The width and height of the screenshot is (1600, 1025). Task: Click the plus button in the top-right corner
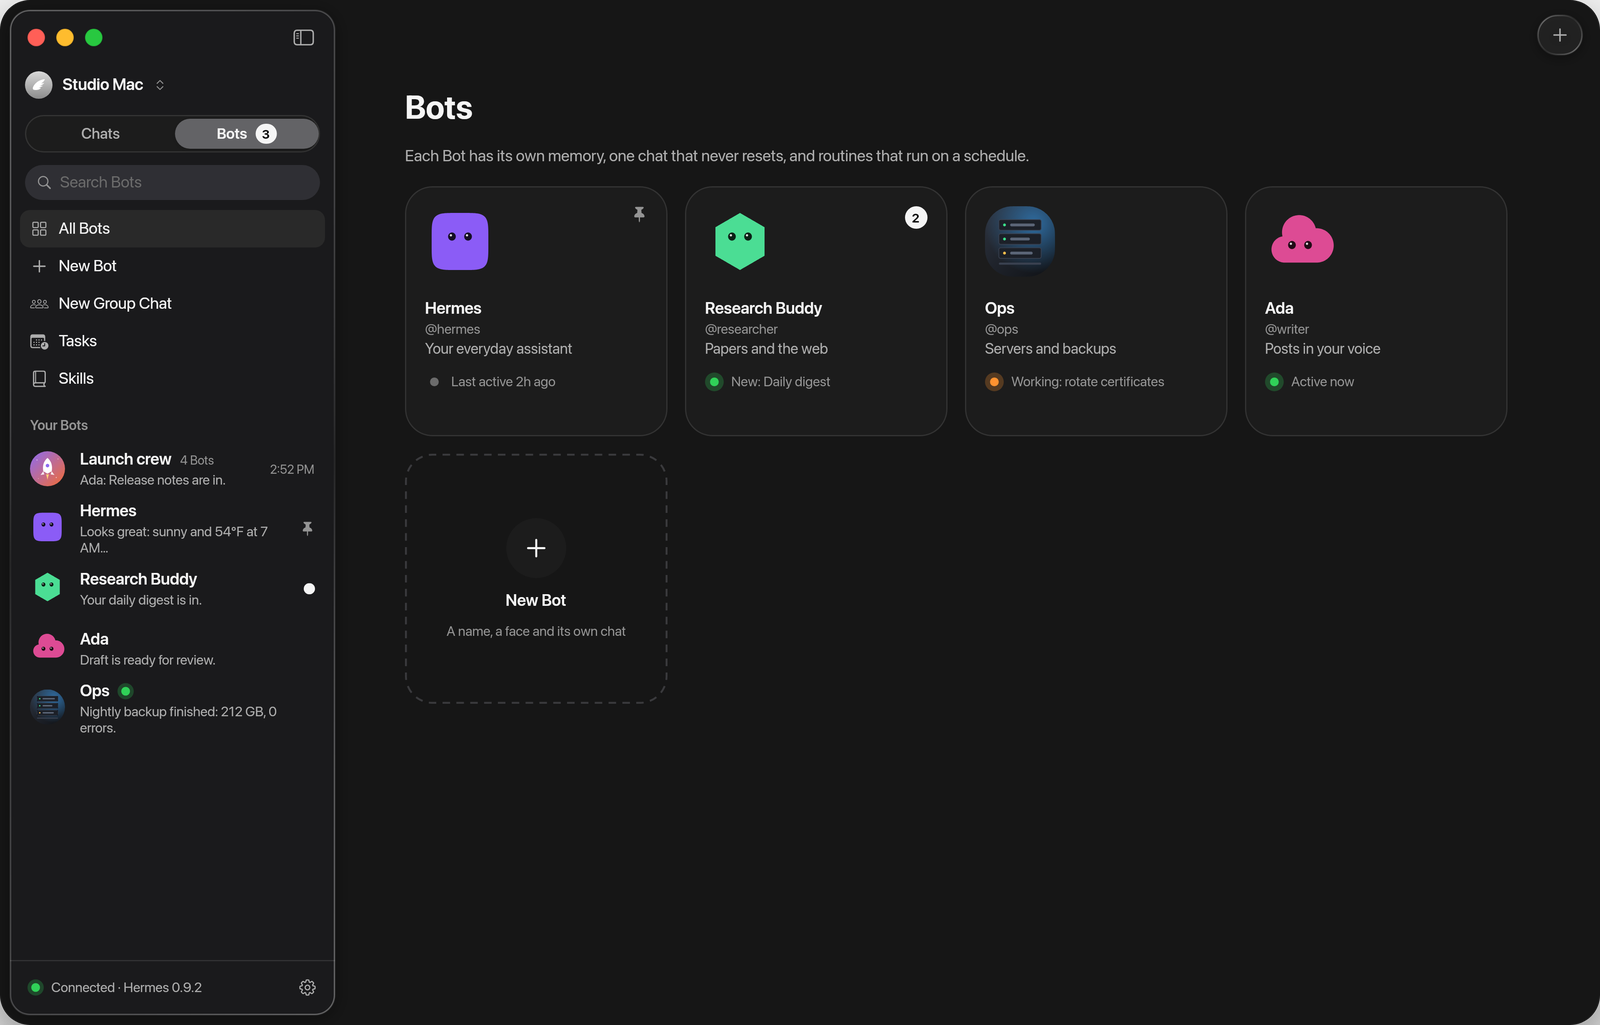[x=1559, y=35]
